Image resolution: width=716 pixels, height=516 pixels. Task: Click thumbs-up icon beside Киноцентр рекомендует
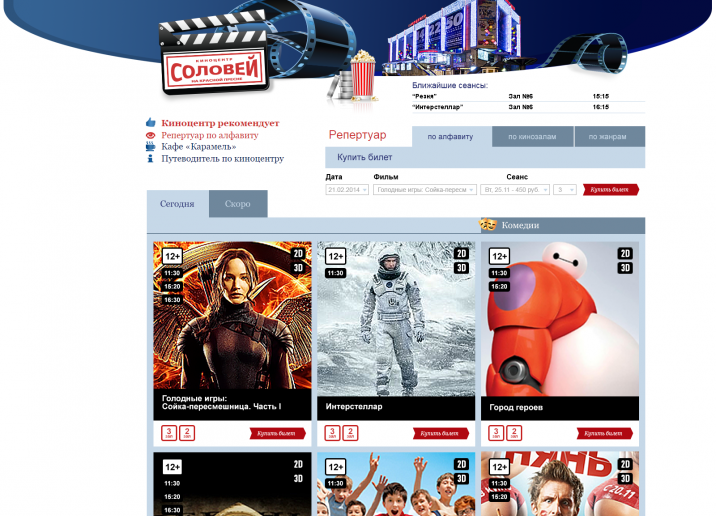(x=151, y=123)
